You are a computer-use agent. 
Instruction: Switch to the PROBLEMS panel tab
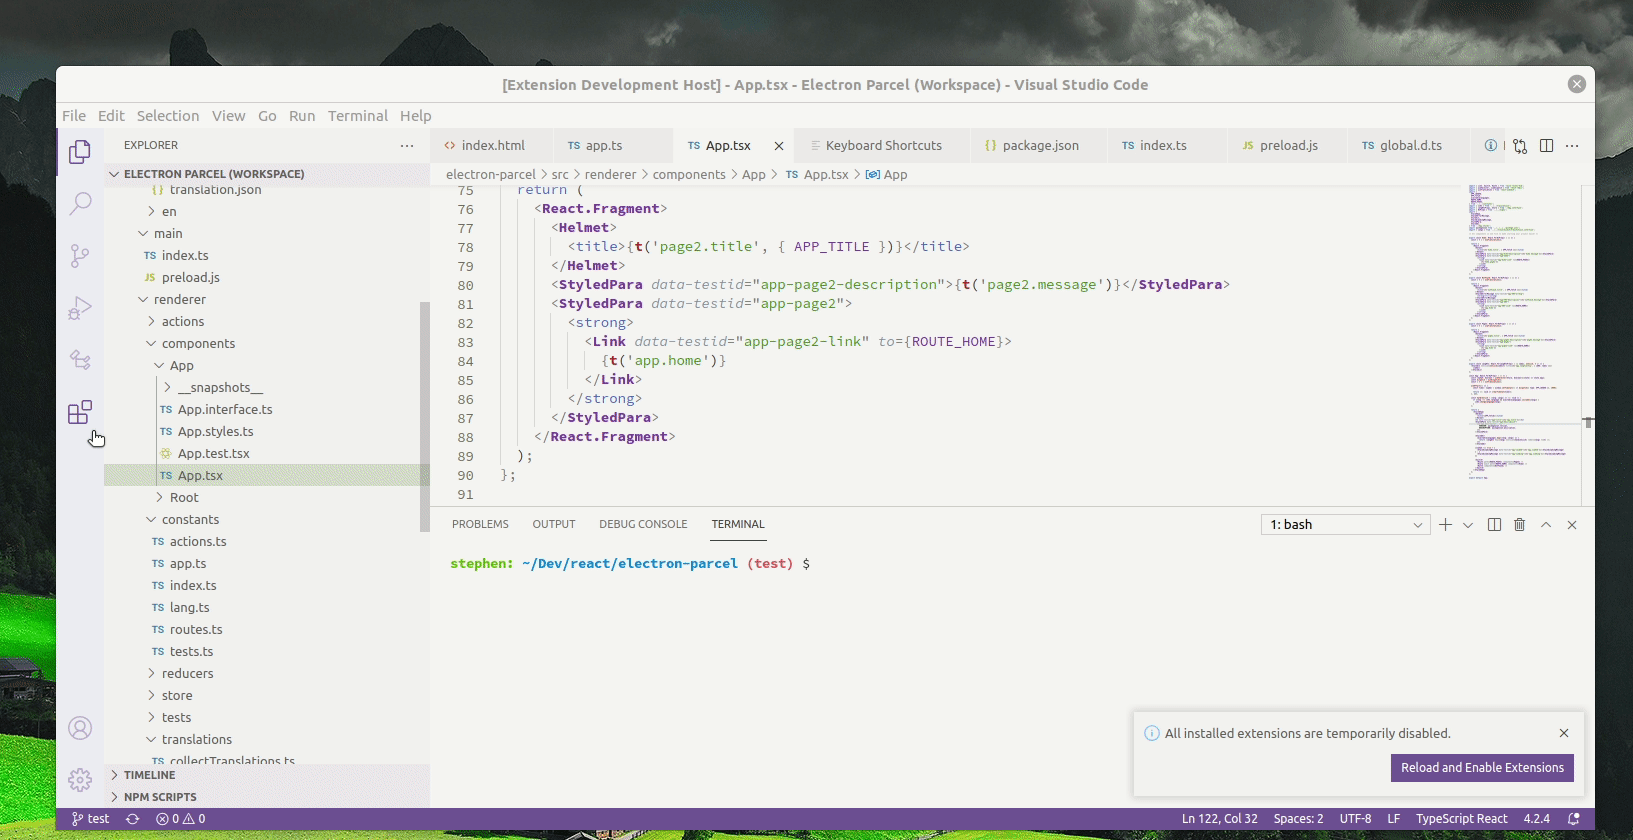tap(480, 525)
